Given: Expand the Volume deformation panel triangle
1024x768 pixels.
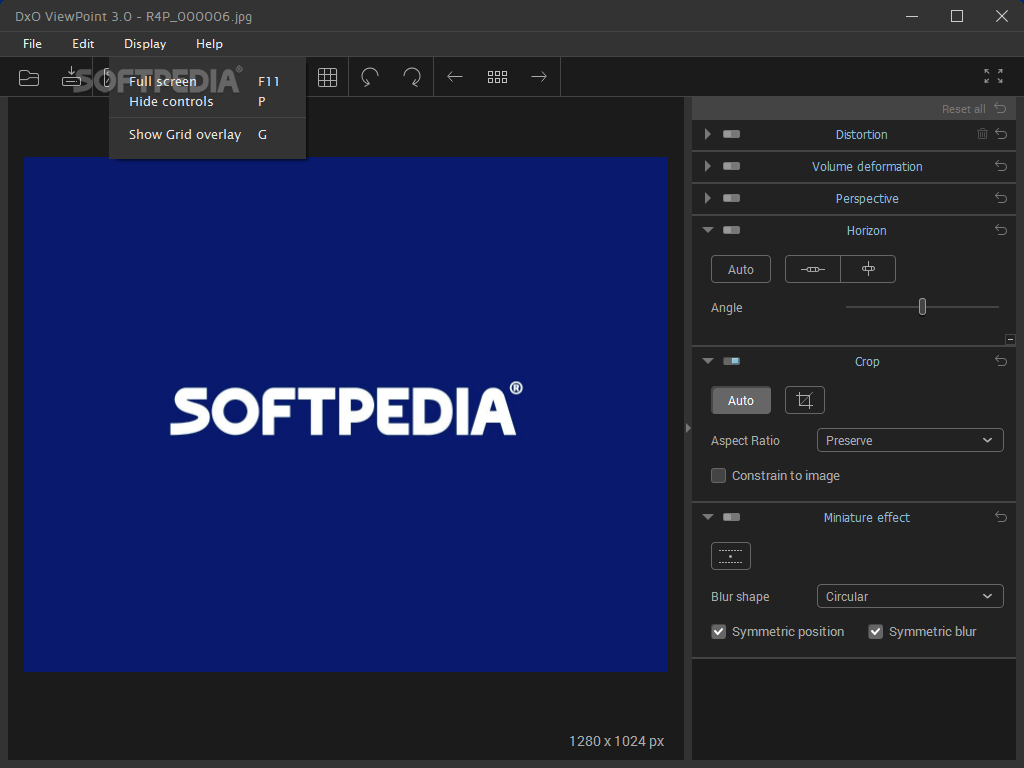Looking at the screenshot, I should [707, 166].
